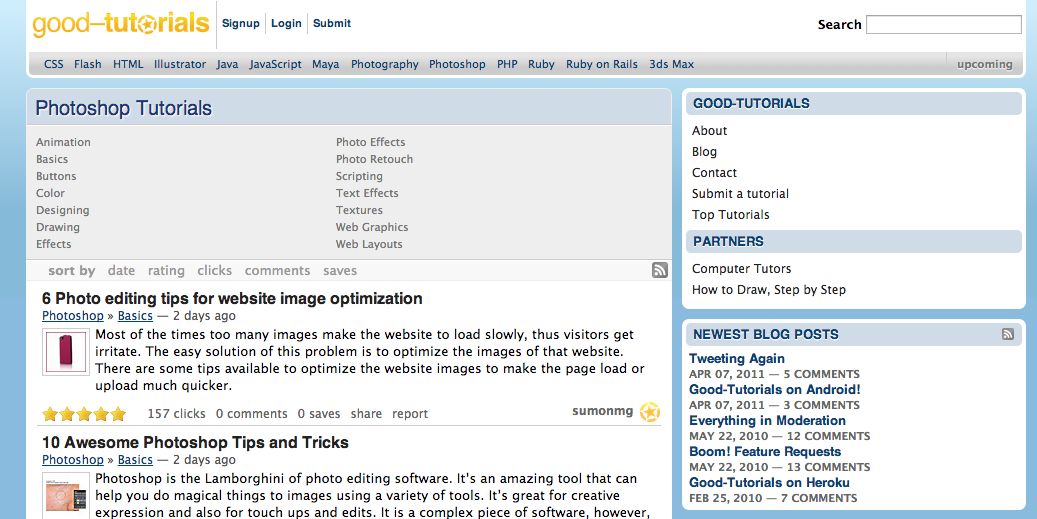Open the Submit a tutorial sidebar link
The height and width of the screenshot is (519, 1037).
pos(740,194)
